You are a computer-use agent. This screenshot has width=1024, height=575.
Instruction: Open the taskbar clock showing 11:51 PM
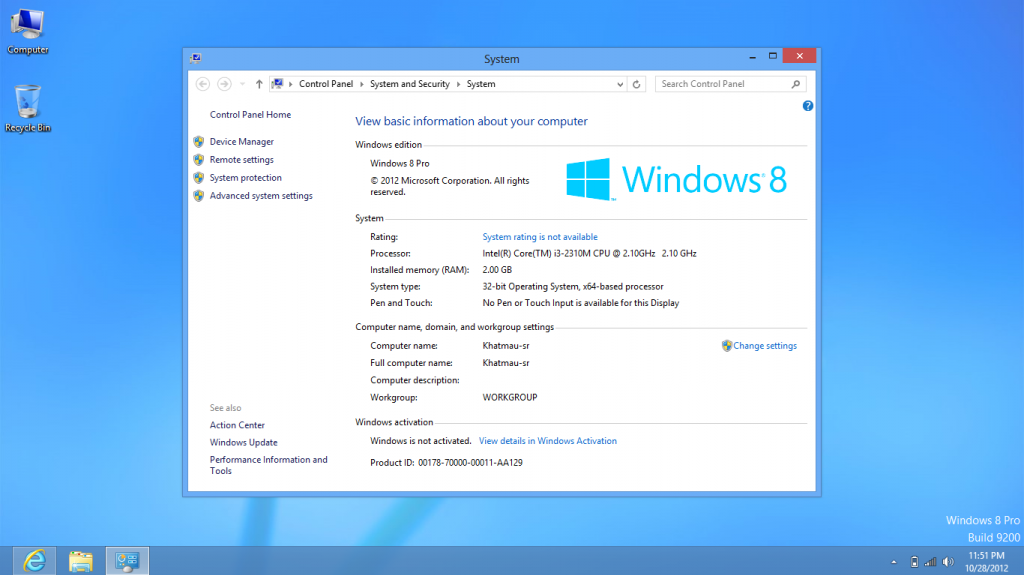coord(987,562)
